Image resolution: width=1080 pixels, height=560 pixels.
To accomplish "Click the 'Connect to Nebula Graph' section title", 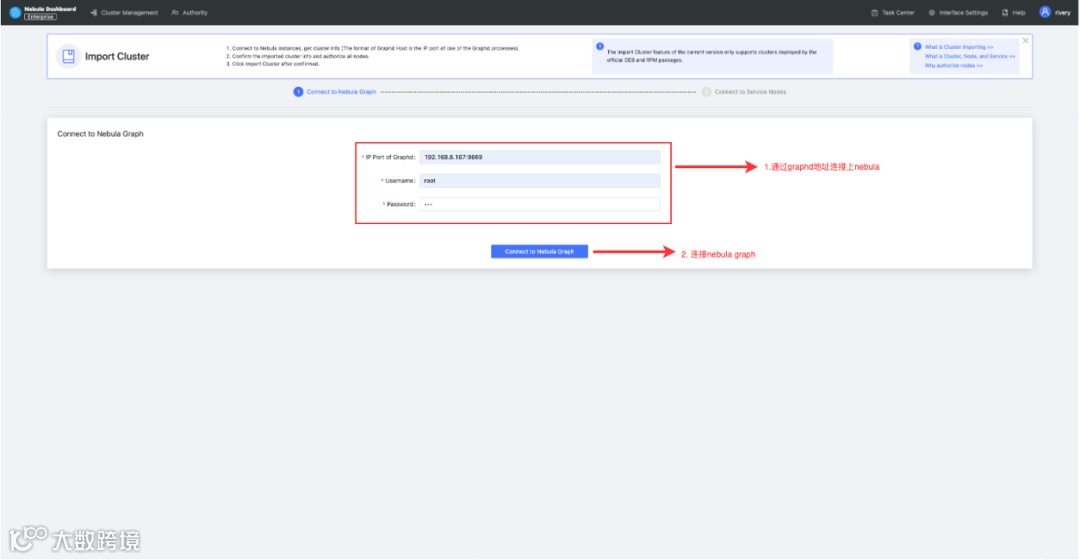I will tap(101, 134).
